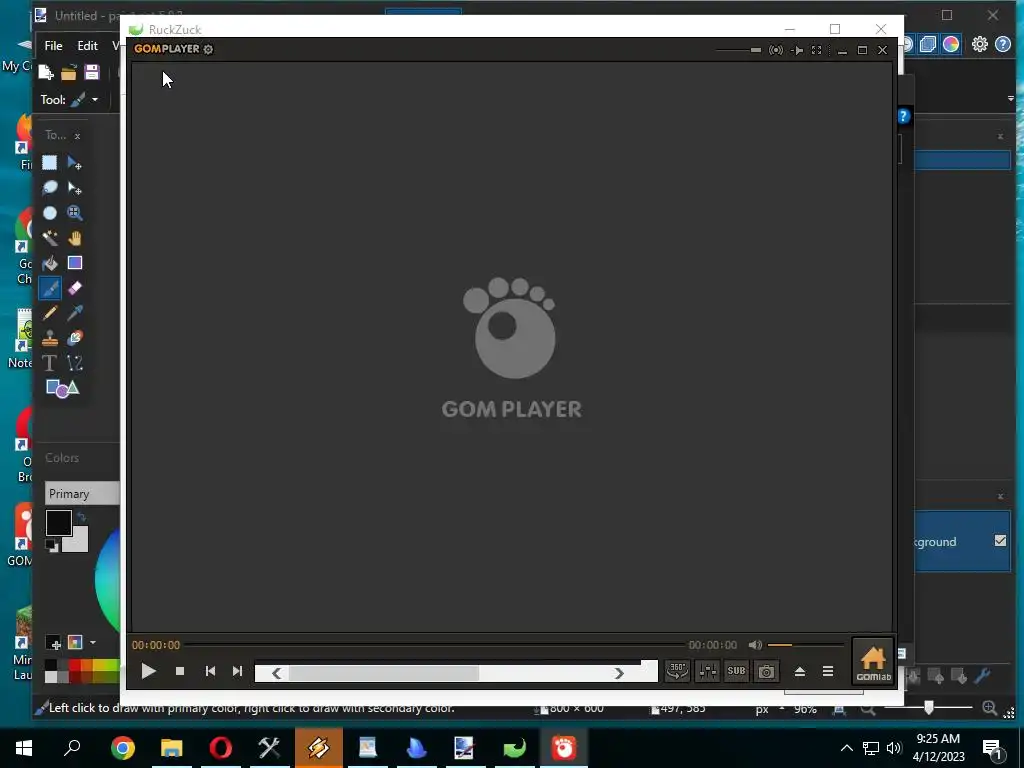Reset colors to black and white
The width and height of the screenshot is (1024, 768).
(x=52, y=545)
